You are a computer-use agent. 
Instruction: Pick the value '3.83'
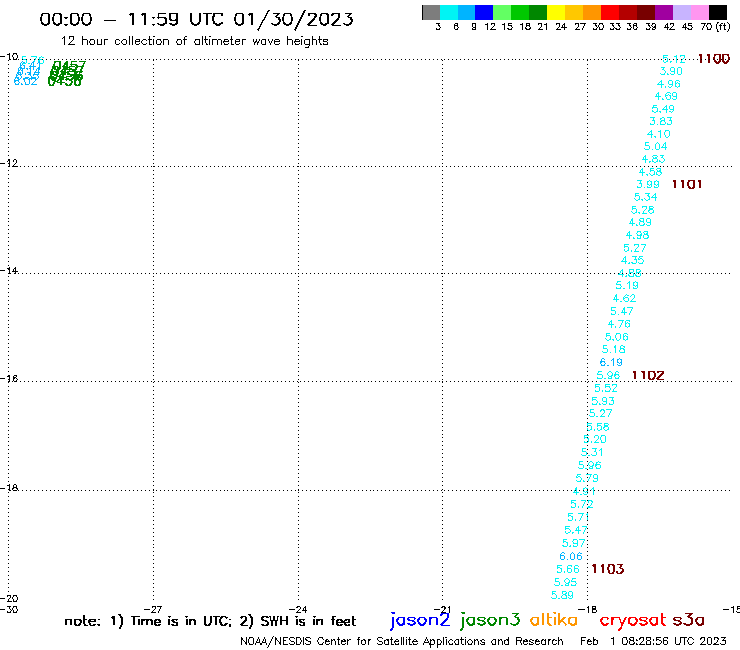coord(661,121)
